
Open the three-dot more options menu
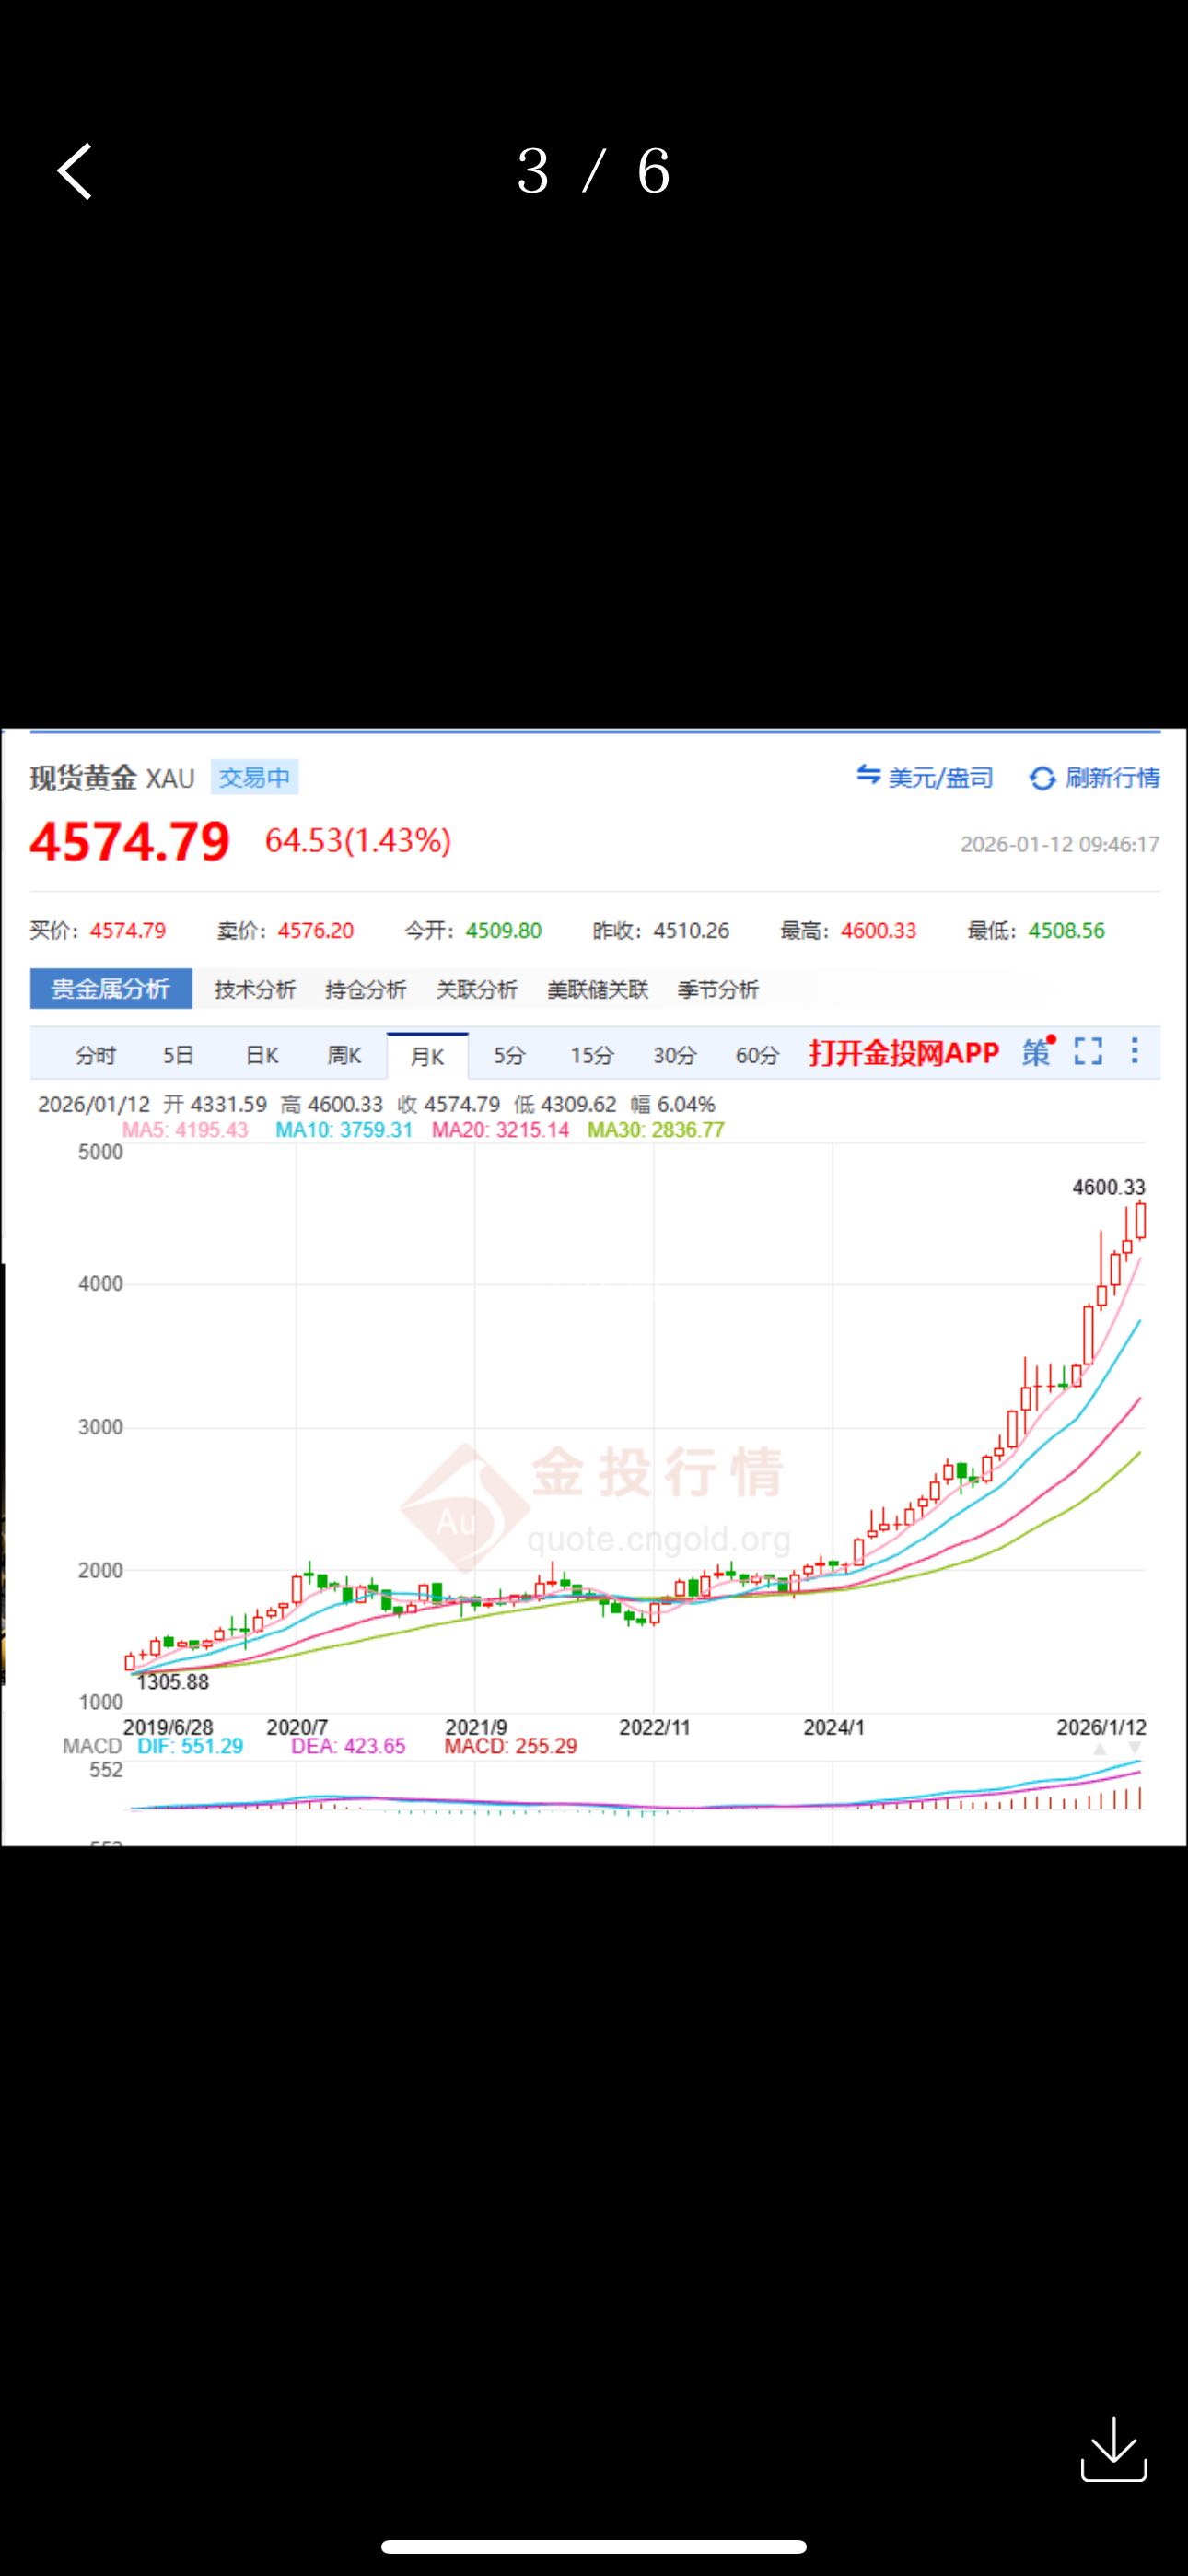click(x=1134, y=1050)
